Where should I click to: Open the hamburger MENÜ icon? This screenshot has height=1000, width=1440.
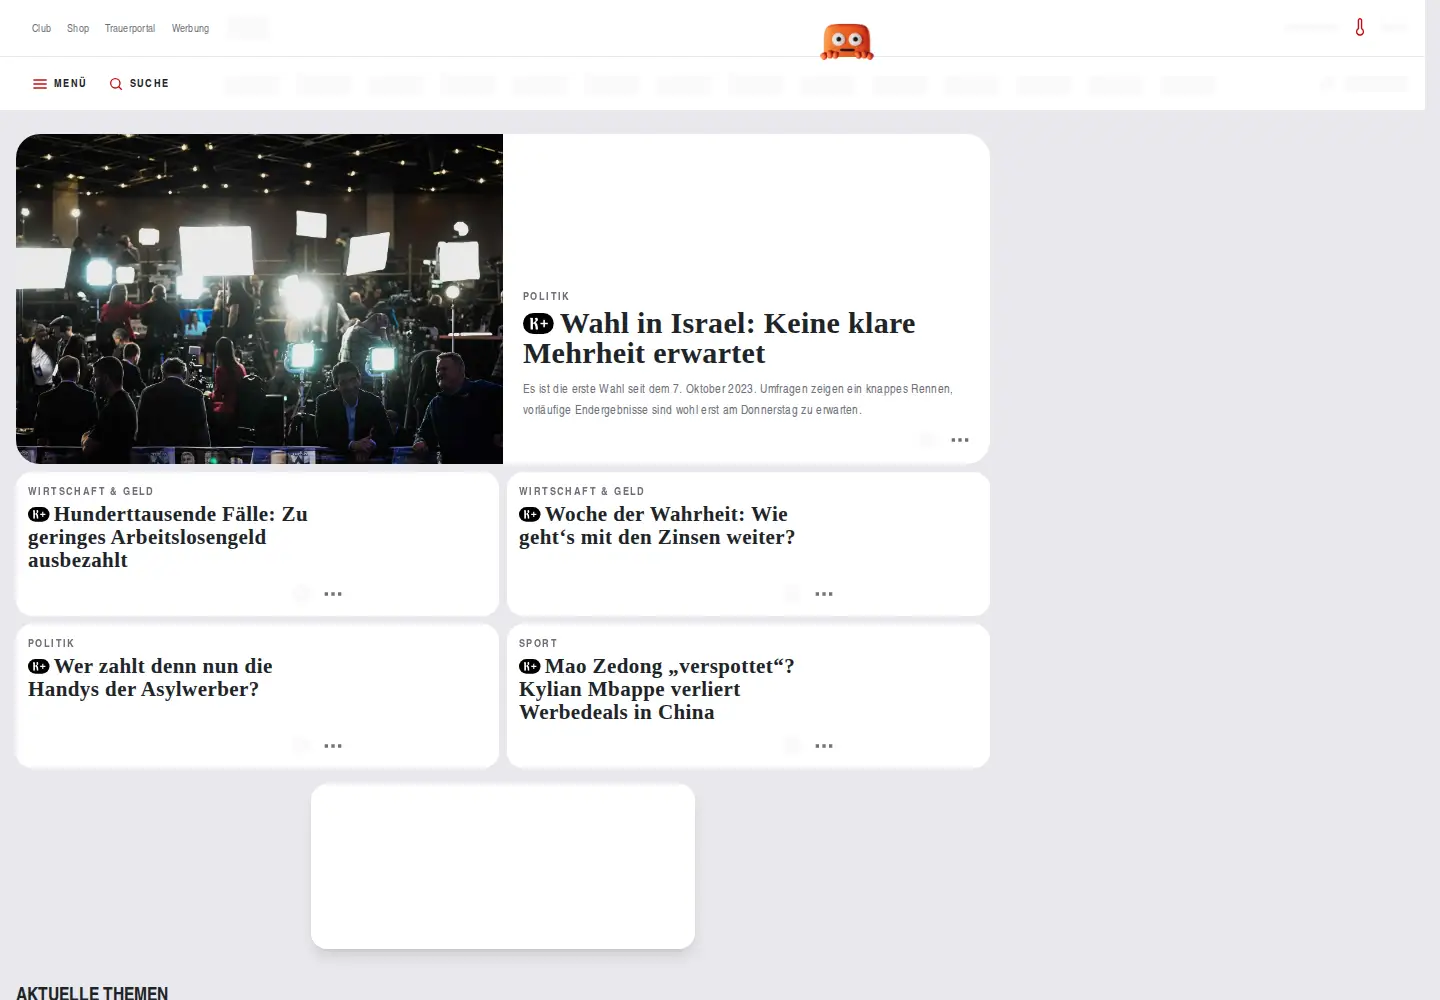pos(40,84)
